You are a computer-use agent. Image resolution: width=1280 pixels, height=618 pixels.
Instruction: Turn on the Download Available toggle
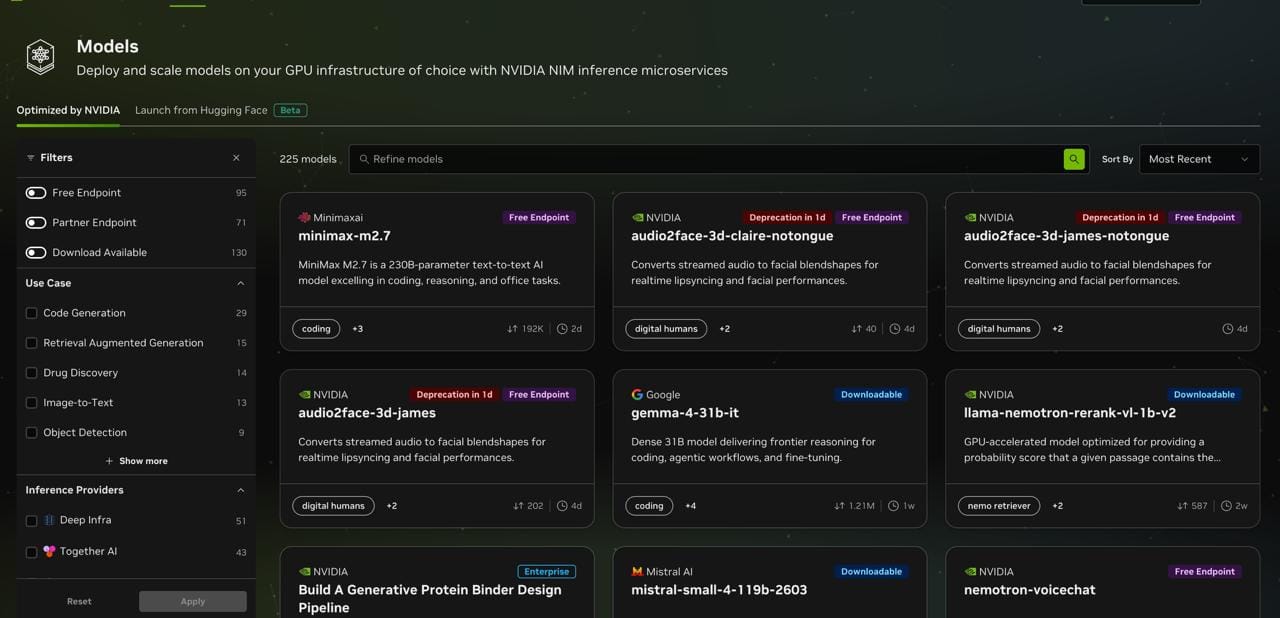point(36,253)
